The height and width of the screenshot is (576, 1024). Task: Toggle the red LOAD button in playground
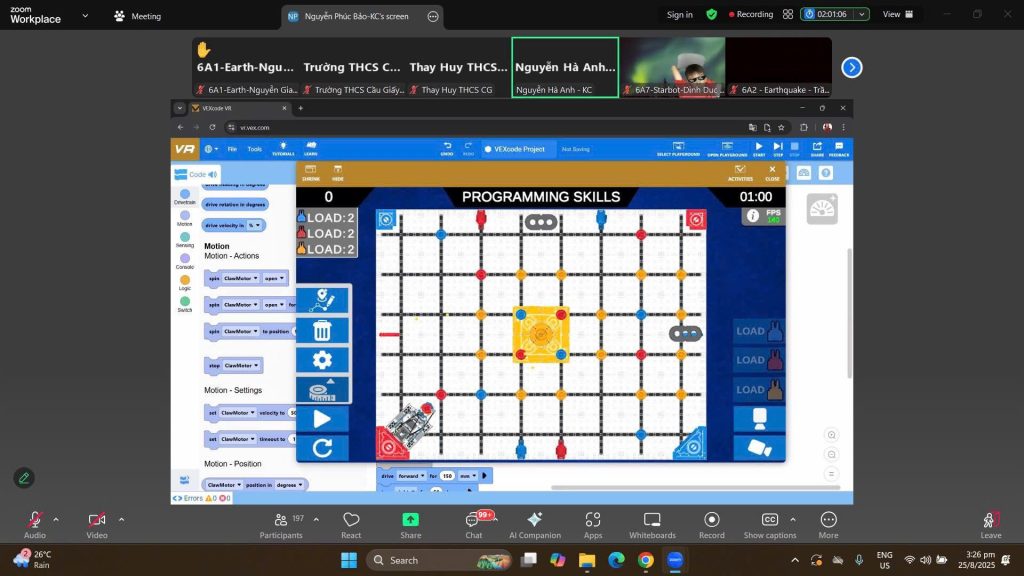click(760, 360)
